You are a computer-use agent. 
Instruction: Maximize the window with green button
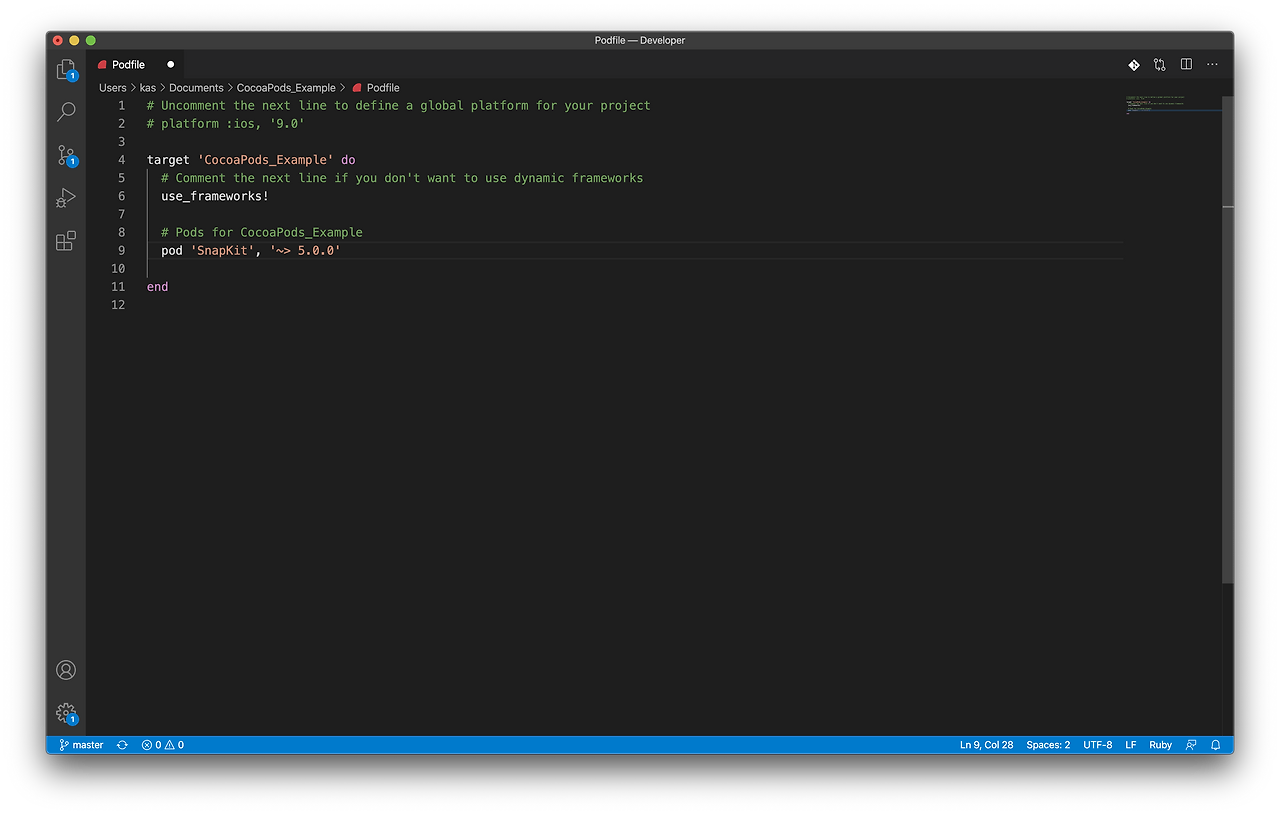click(x=91, y=40)
